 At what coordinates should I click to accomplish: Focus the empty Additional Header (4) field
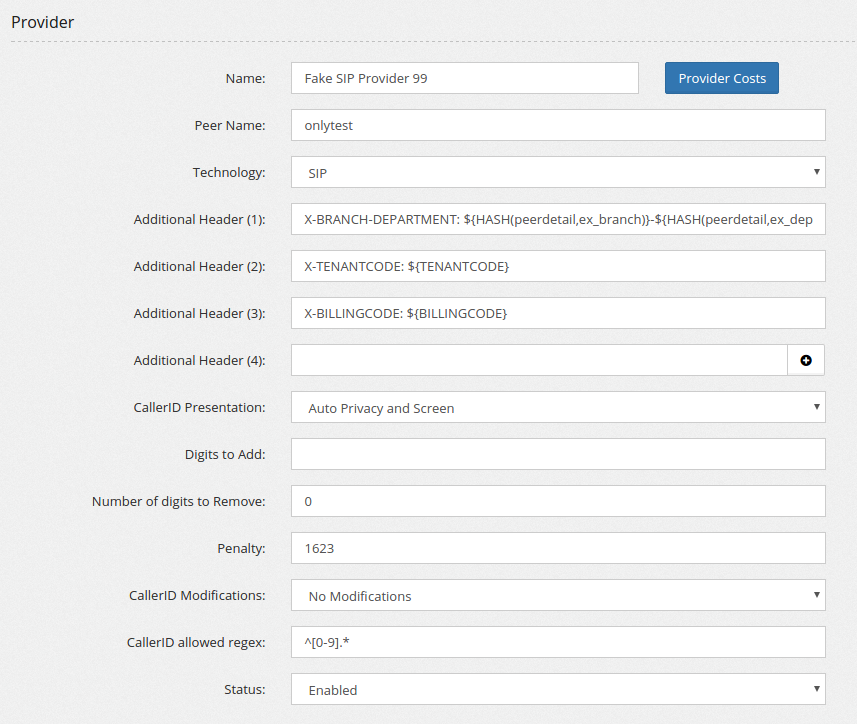539,360
